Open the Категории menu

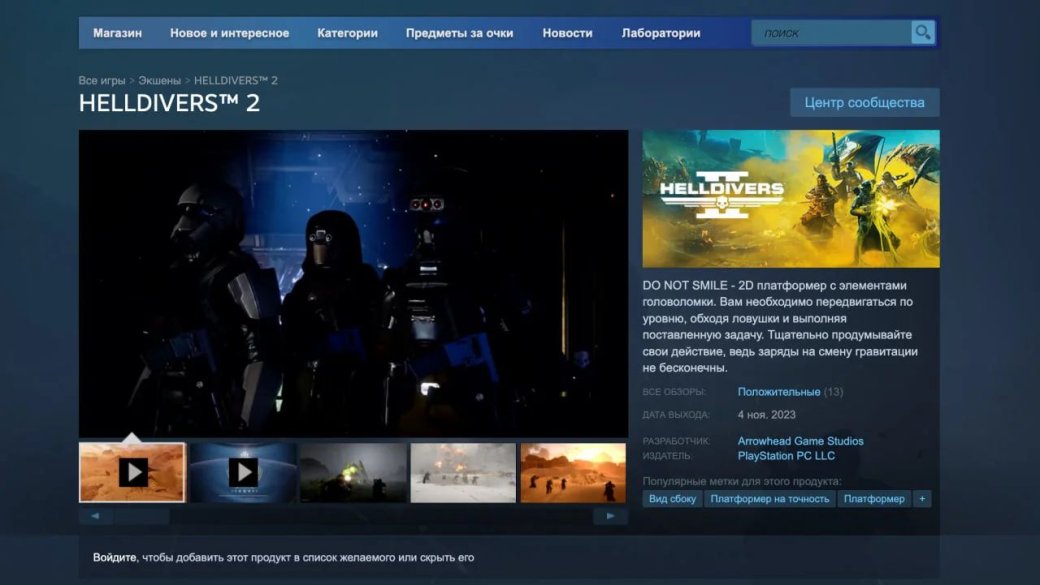pos(348,33)
